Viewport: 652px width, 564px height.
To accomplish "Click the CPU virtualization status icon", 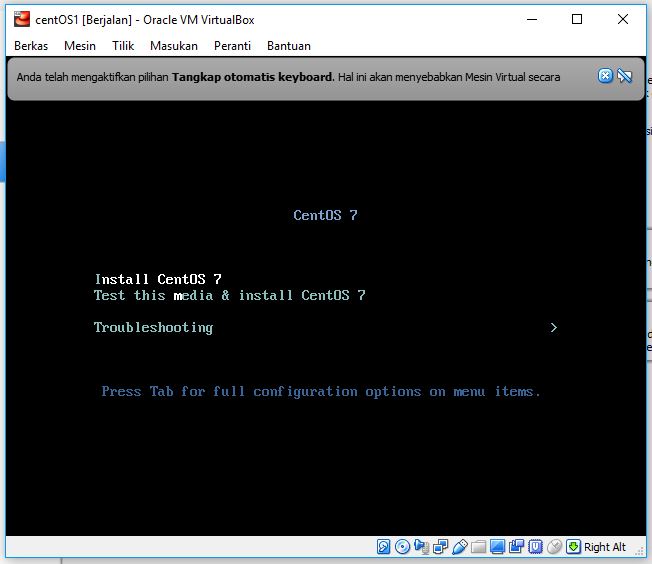I will coord(535,547).
